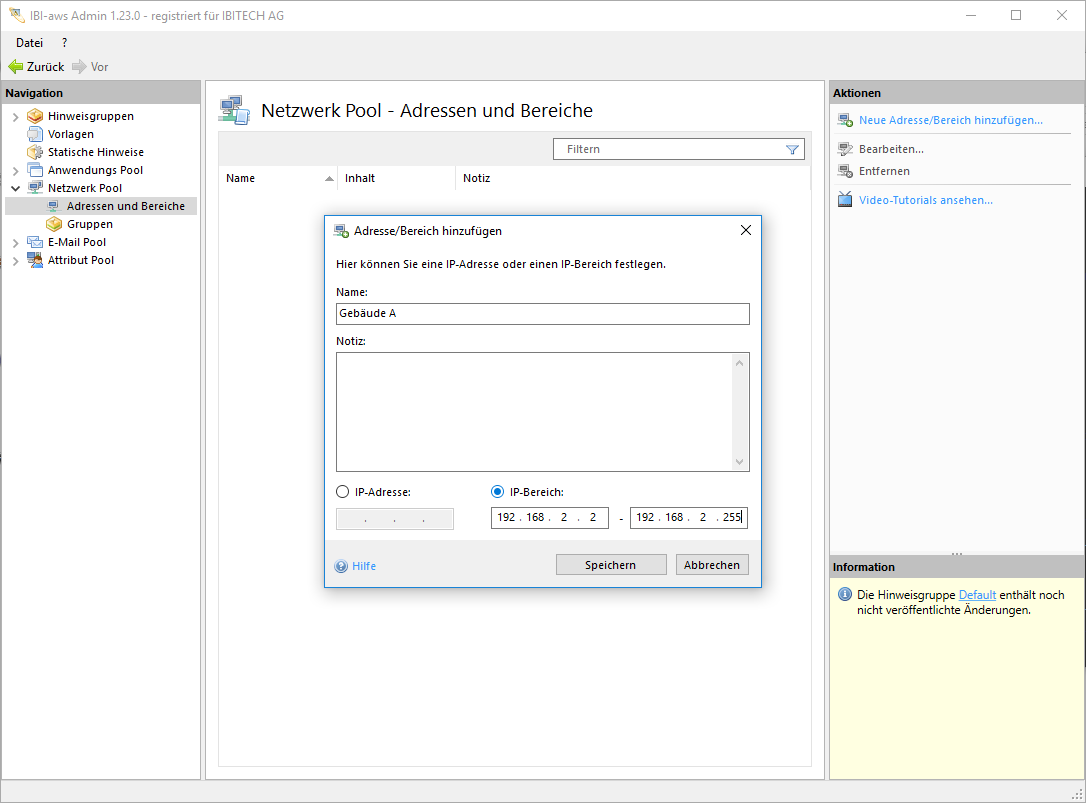Click the Gruppen icon under Netzwerk Pool
The image size is (1086, 803).
point(54,224)
